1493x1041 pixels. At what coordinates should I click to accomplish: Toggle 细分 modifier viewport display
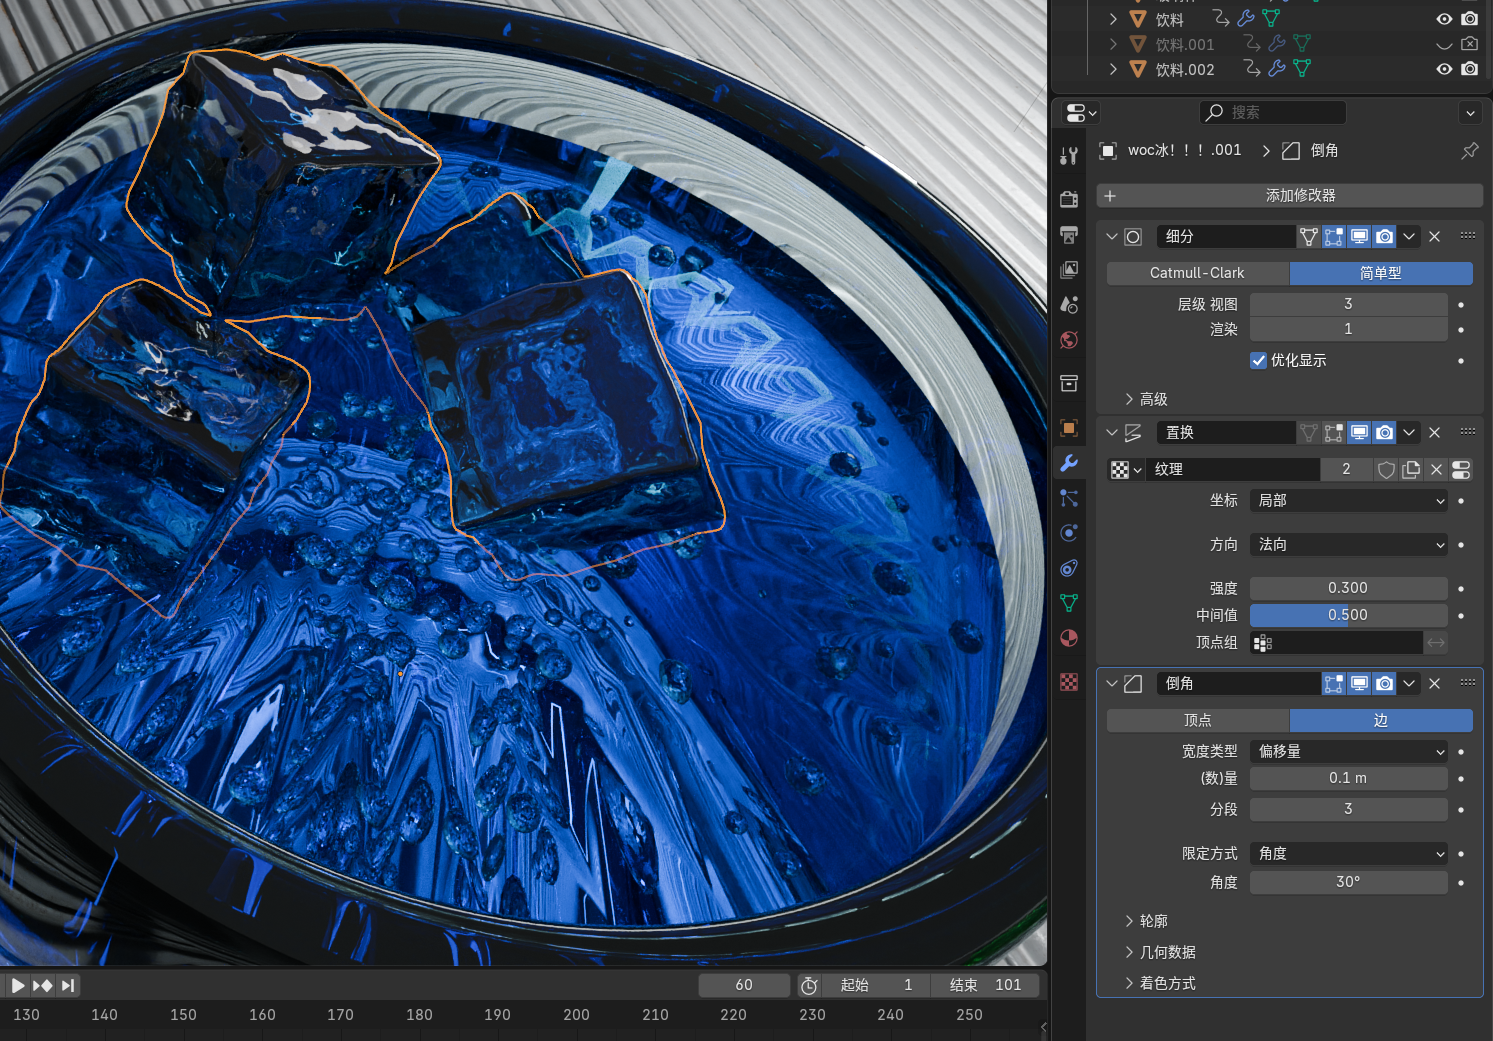pos(1359,237)
